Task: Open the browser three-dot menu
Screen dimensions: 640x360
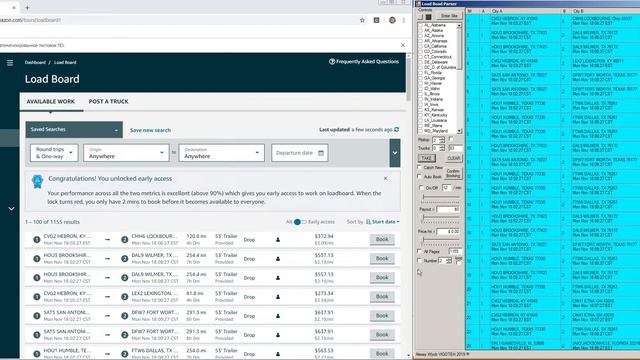Action: (404, 20)
